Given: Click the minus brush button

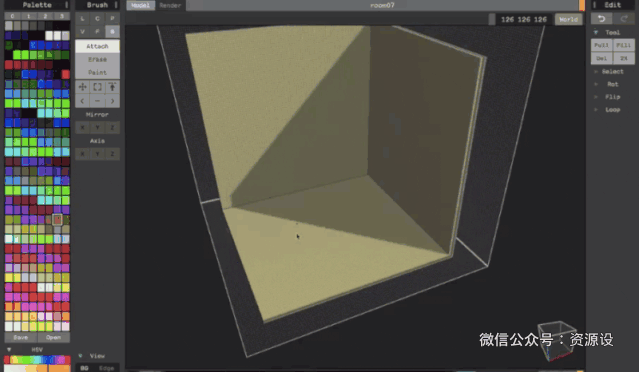Looking at the screenshot, I should [x=97, y=101].
